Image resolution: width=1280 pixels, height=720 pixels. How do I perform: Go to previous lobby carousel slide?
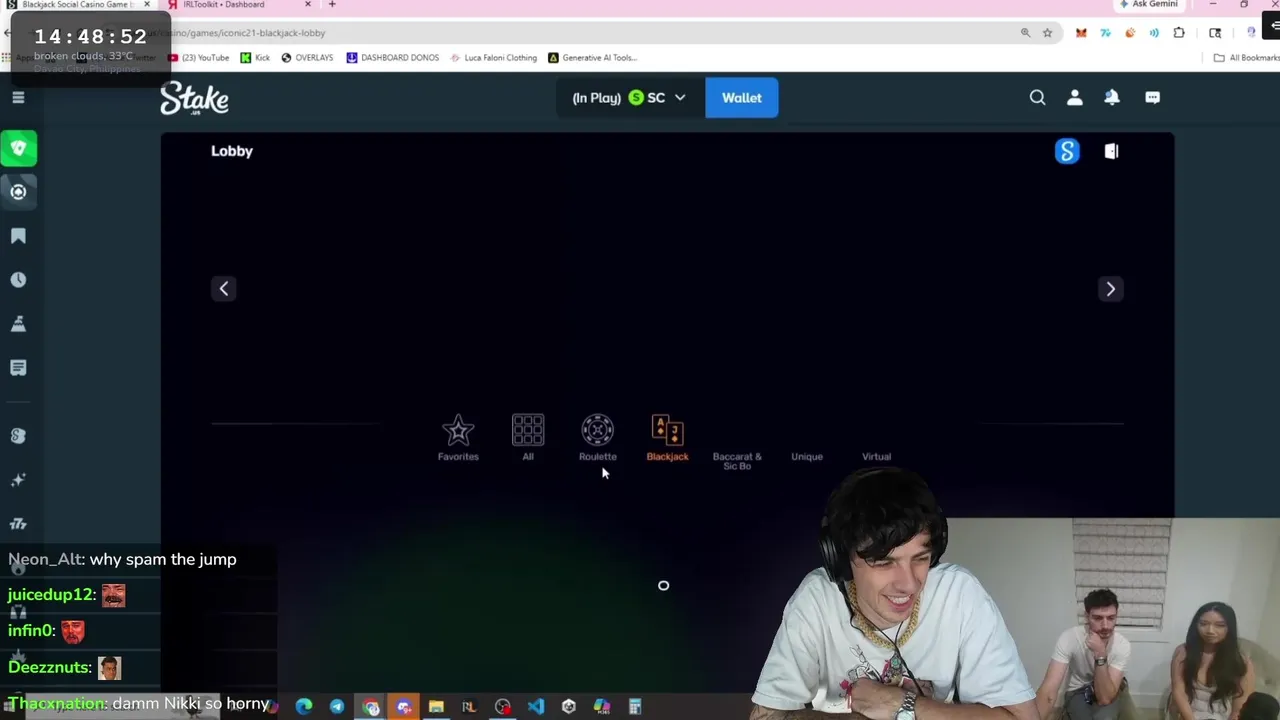click(x=224, y=289)
